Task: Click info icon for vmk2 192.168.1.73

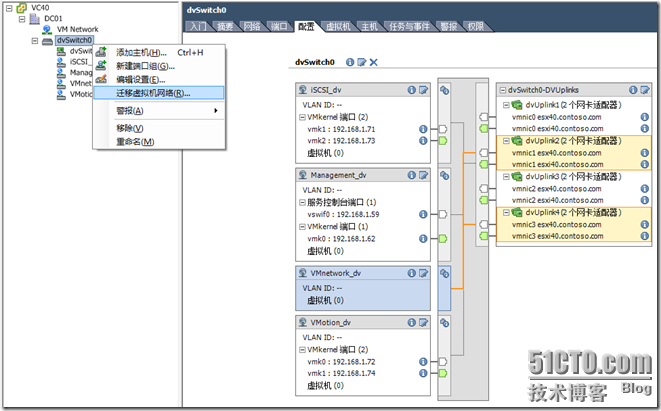Action: [423, 141]
